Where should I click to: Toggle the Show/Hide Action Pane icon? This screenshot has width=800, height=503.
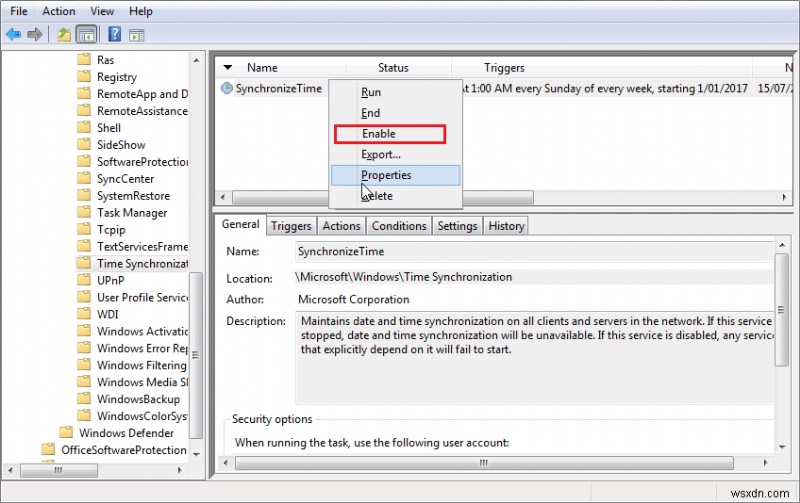pos(137,35)
